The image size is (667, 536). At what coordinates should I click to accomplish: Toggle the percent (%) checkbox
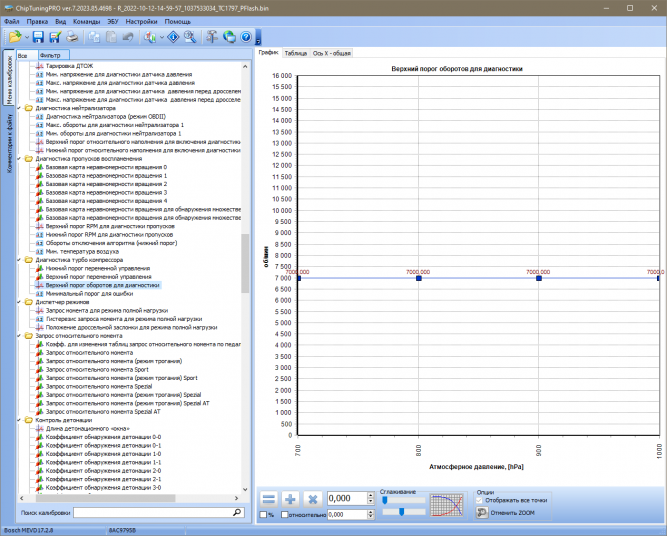(x=263, y=515)
